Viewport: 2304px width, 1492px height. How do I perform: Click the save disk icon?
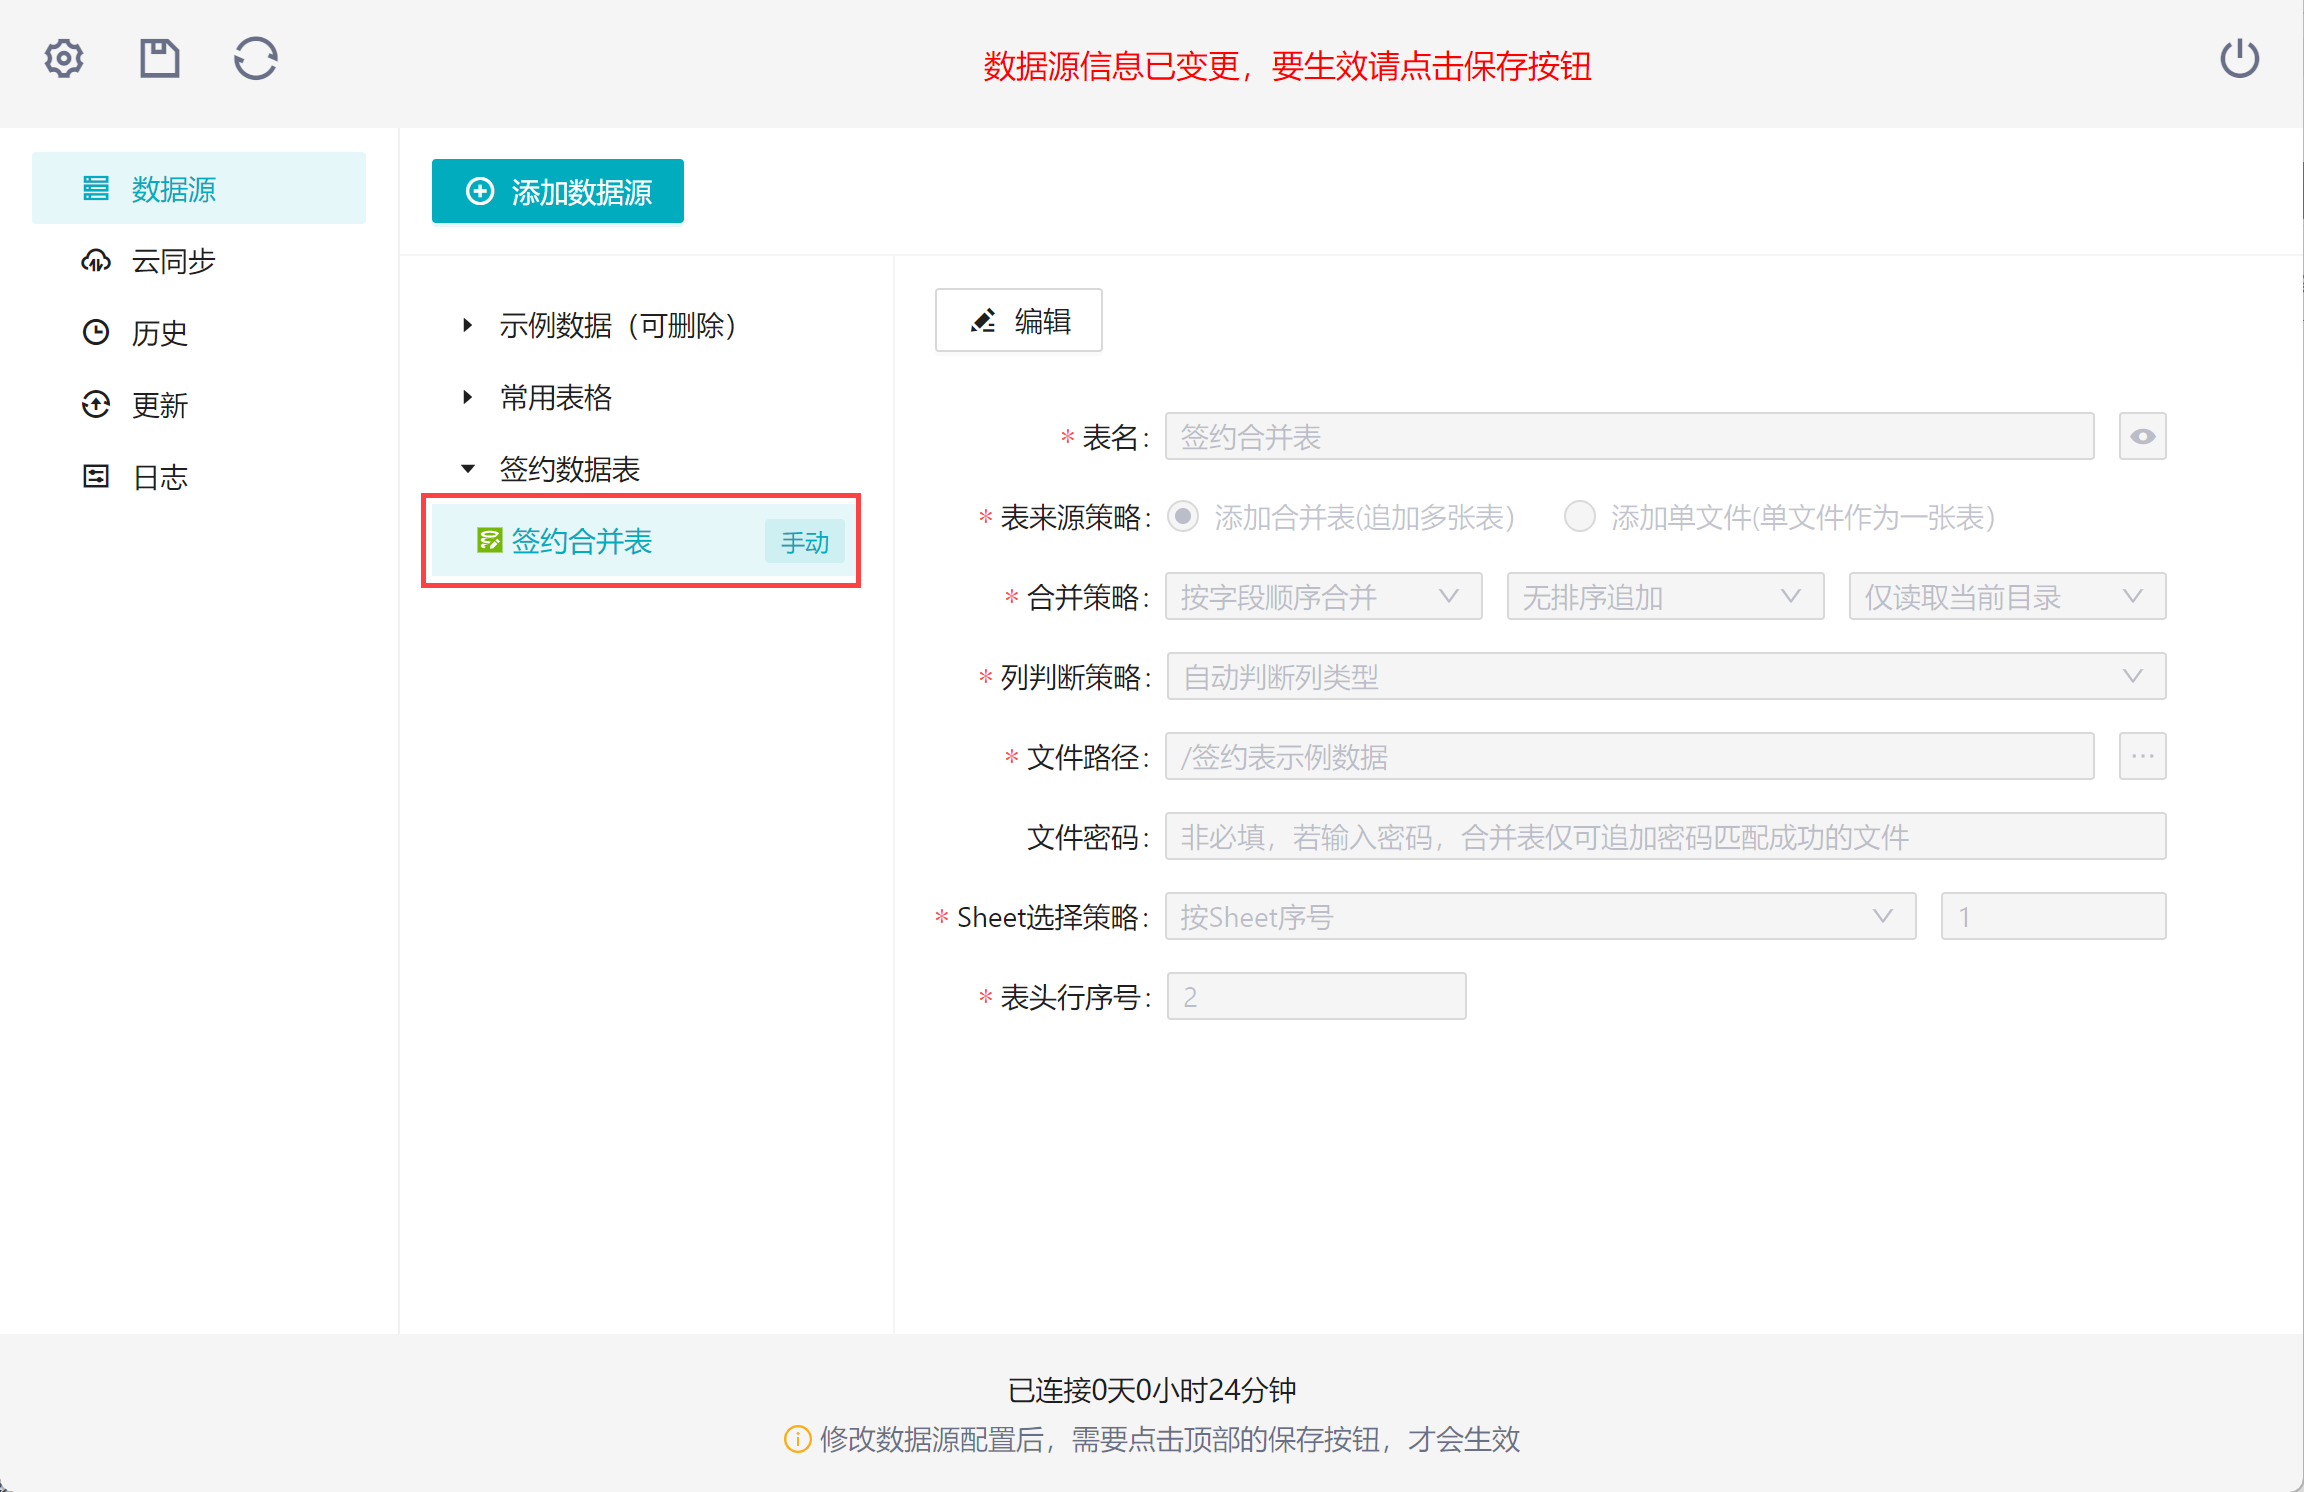click(159, 59)
